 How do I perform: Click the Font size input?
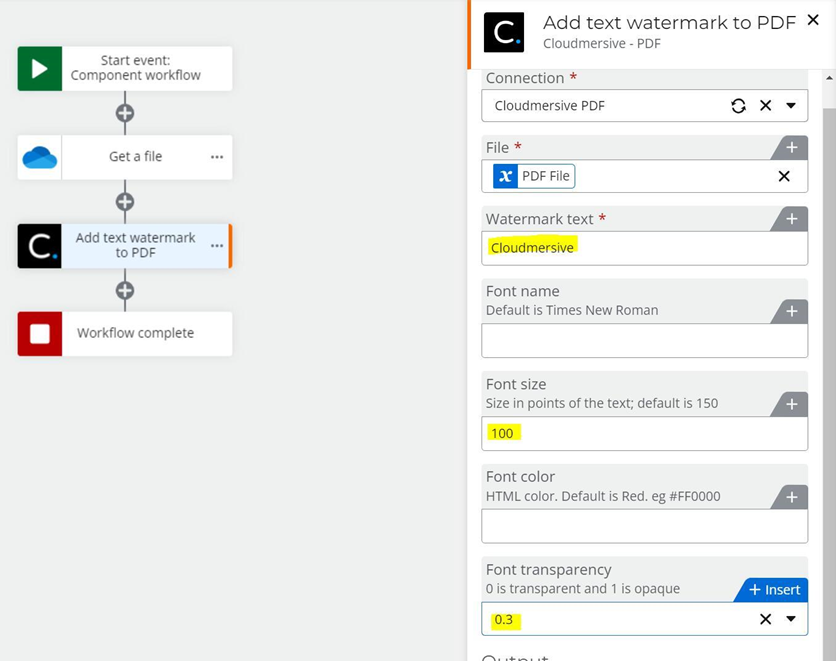click(645, 433)
